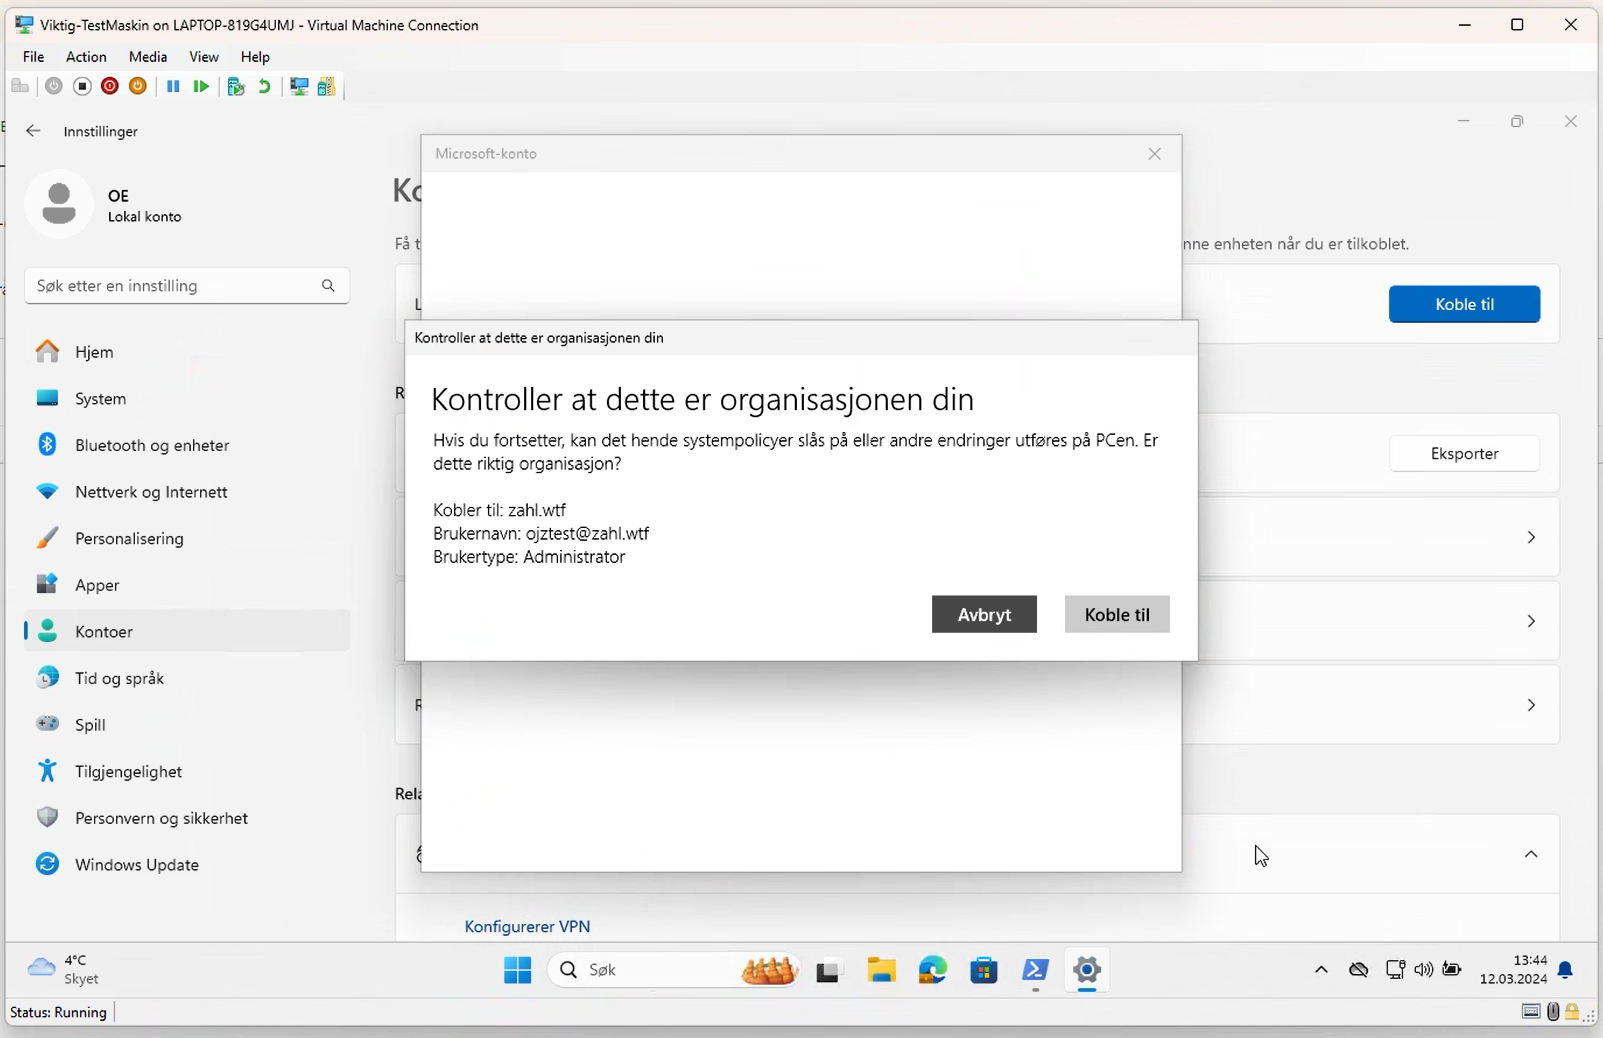Confirm with Koble til dialog button
The width and height of the screenshot is (1603, 1038).
click(x=1117, y=614)
